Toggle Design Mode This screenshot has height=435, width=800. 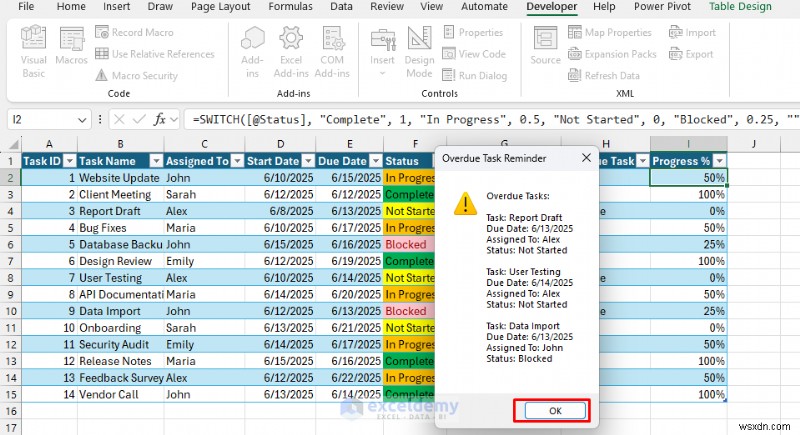pos(419,52)
